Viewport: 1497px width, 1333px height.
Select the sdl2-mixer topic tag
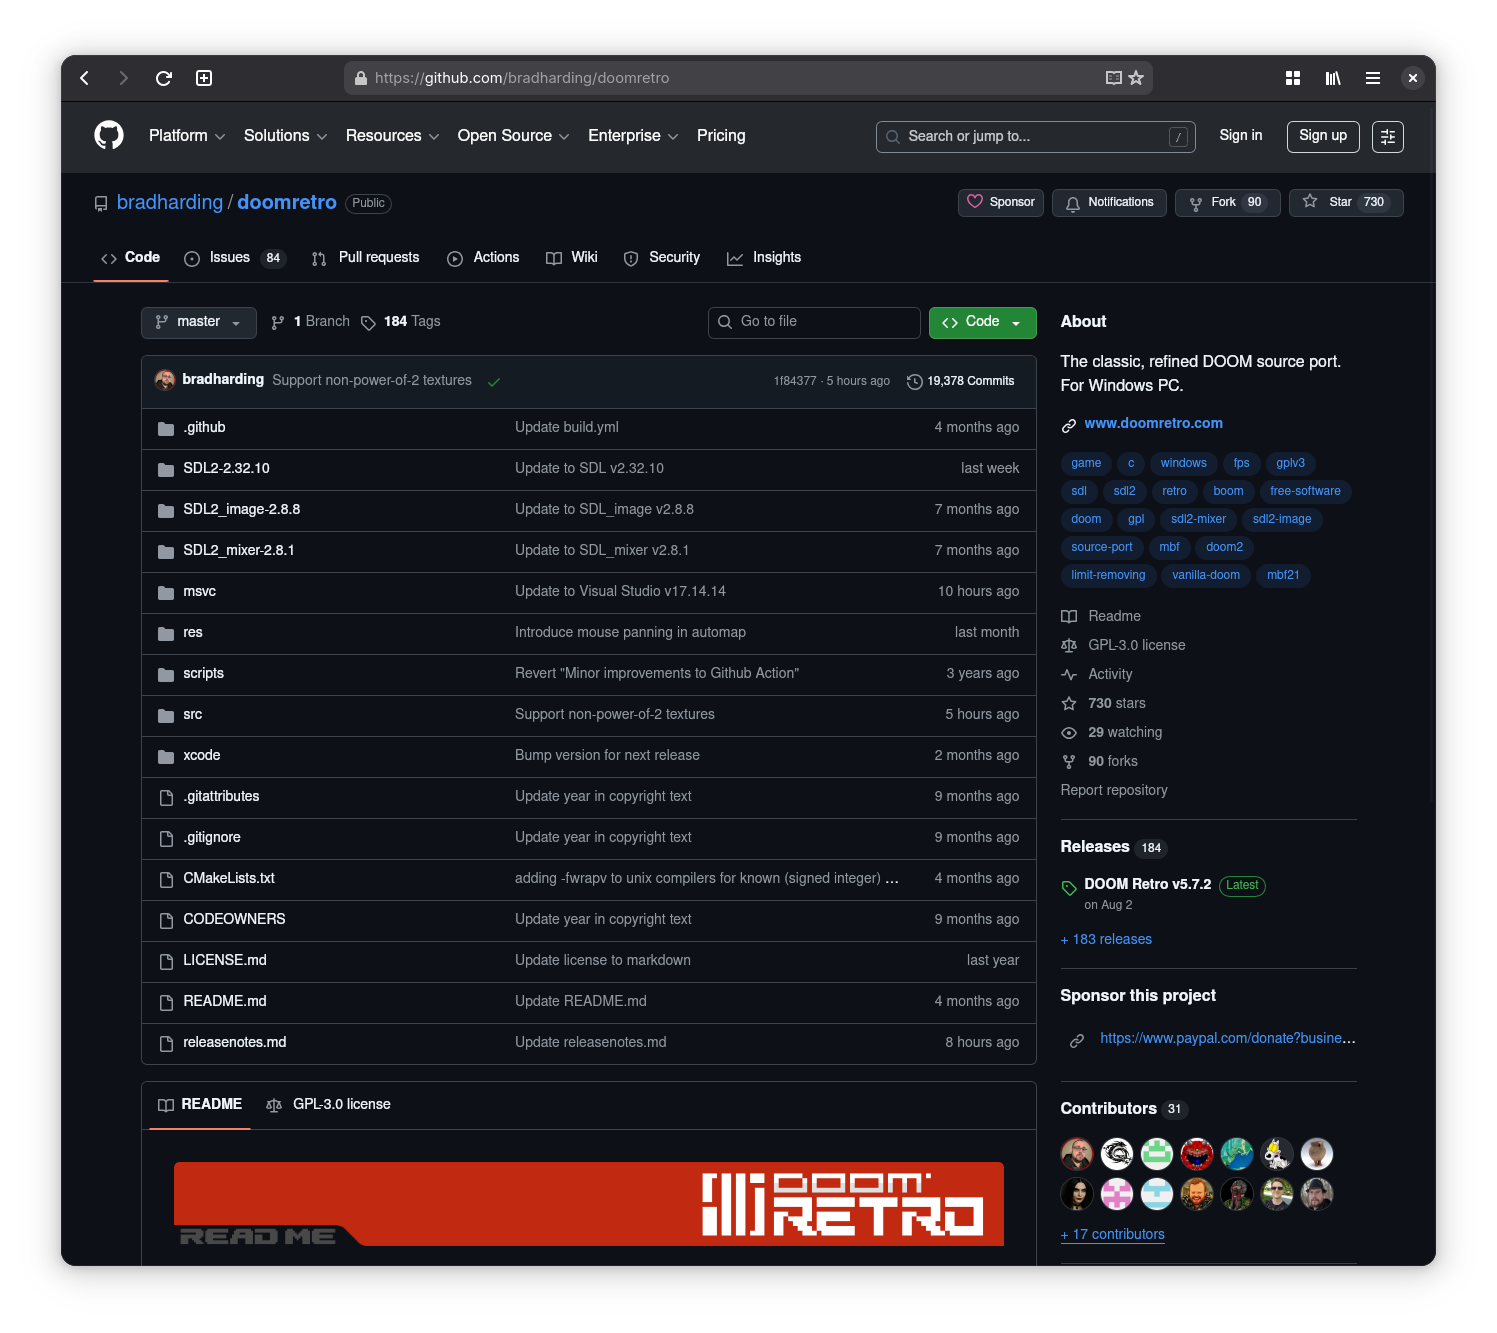pos(1198,519)
